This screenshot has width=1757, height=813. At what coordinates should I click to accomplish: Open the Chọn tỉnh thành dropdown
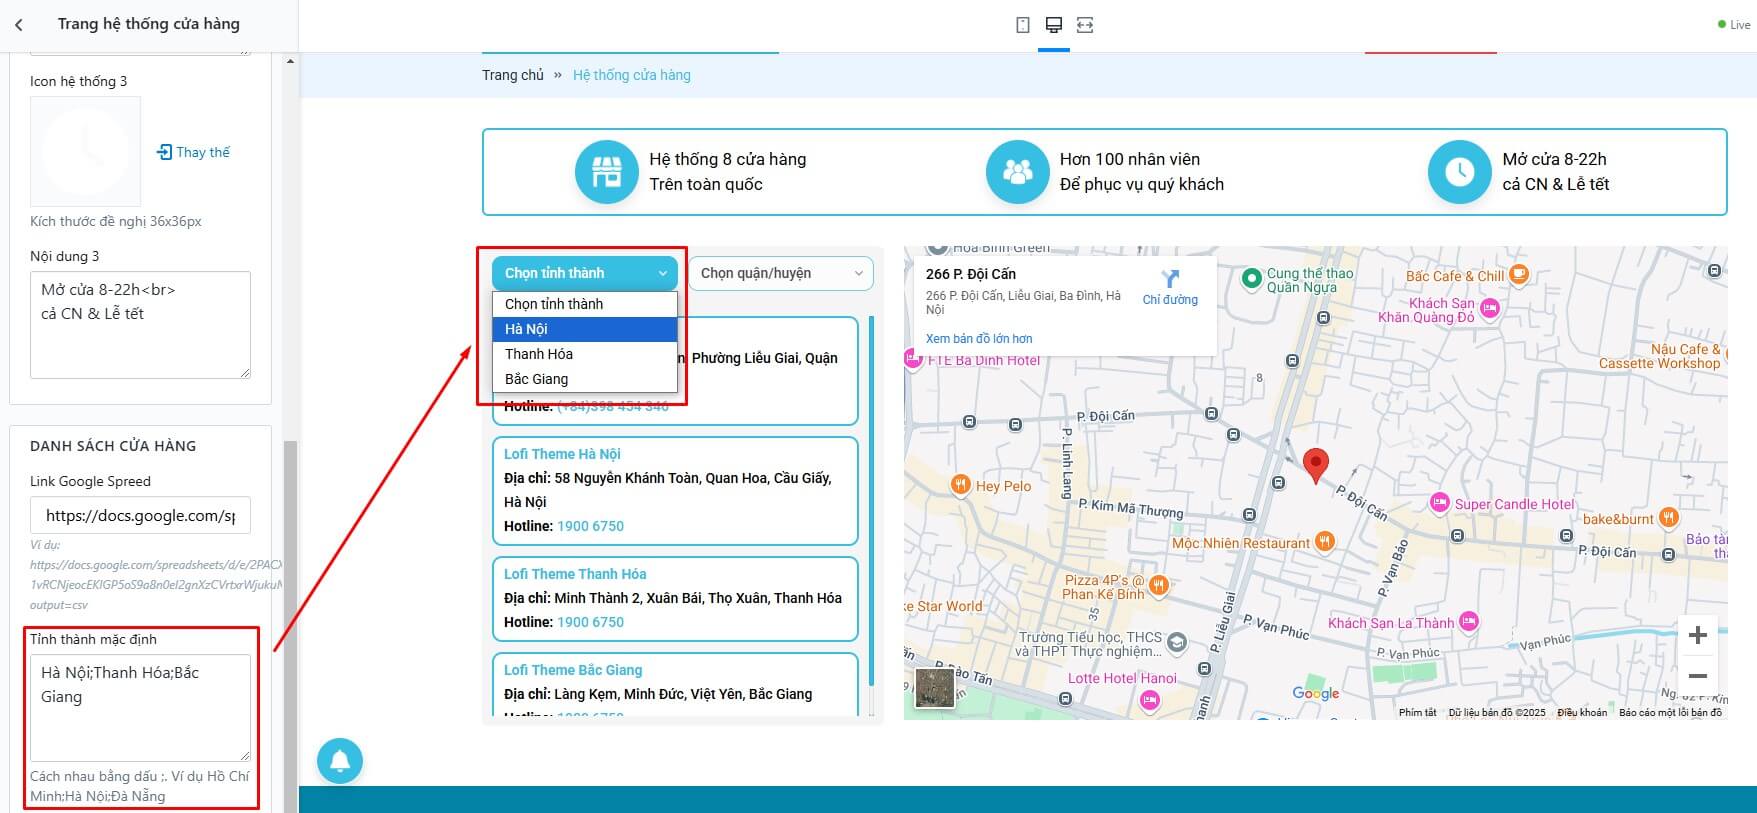click(x=585, y=273)
